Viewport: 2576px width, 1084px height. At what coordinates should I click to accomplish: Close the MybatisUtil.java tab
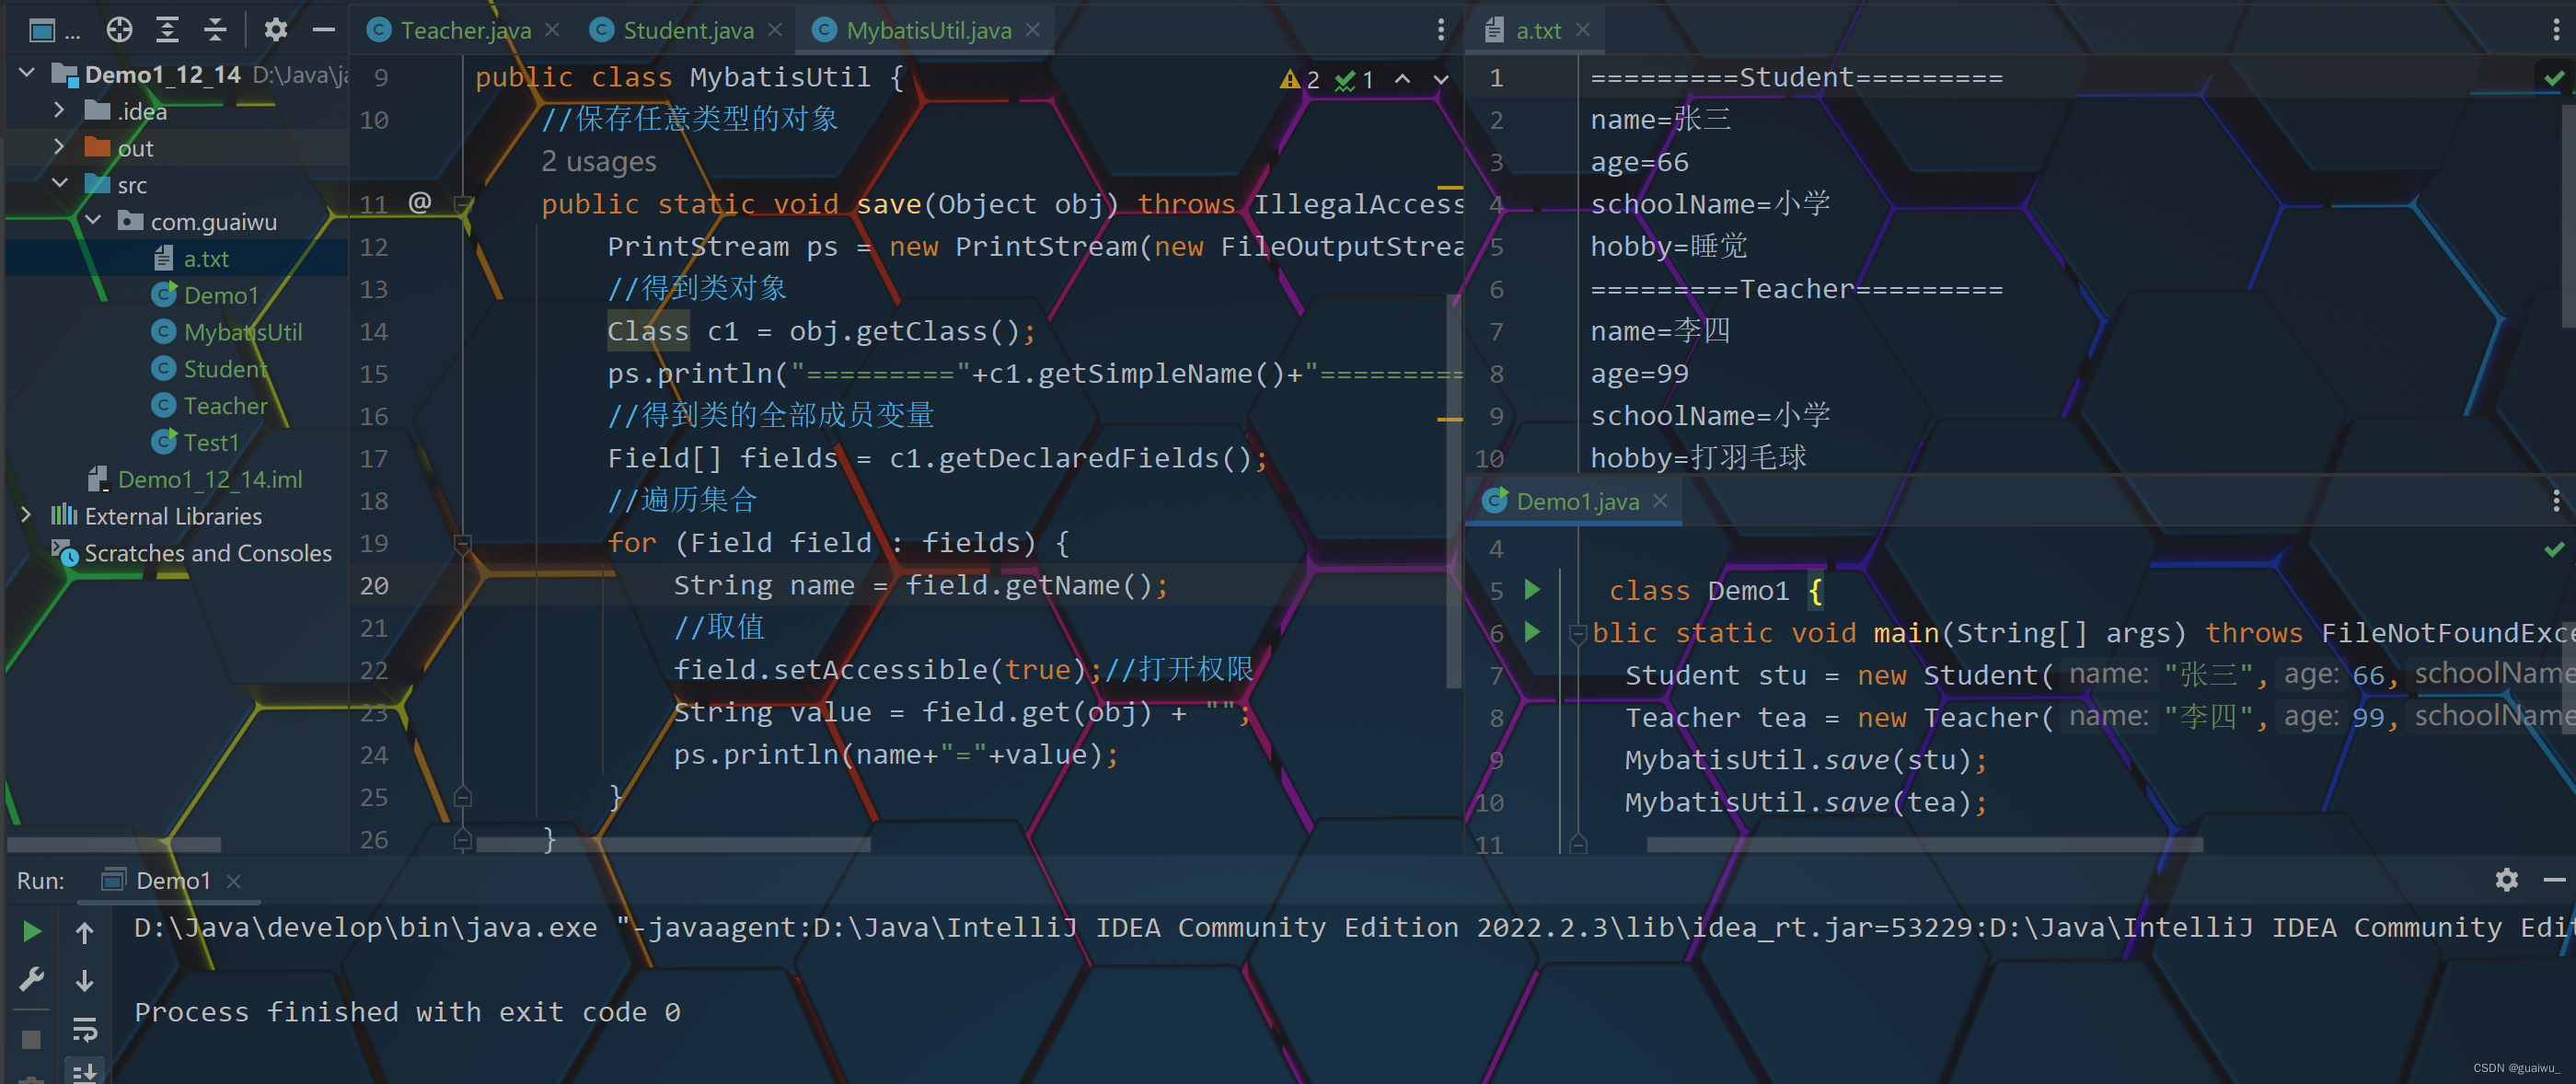click(1033, 30)
